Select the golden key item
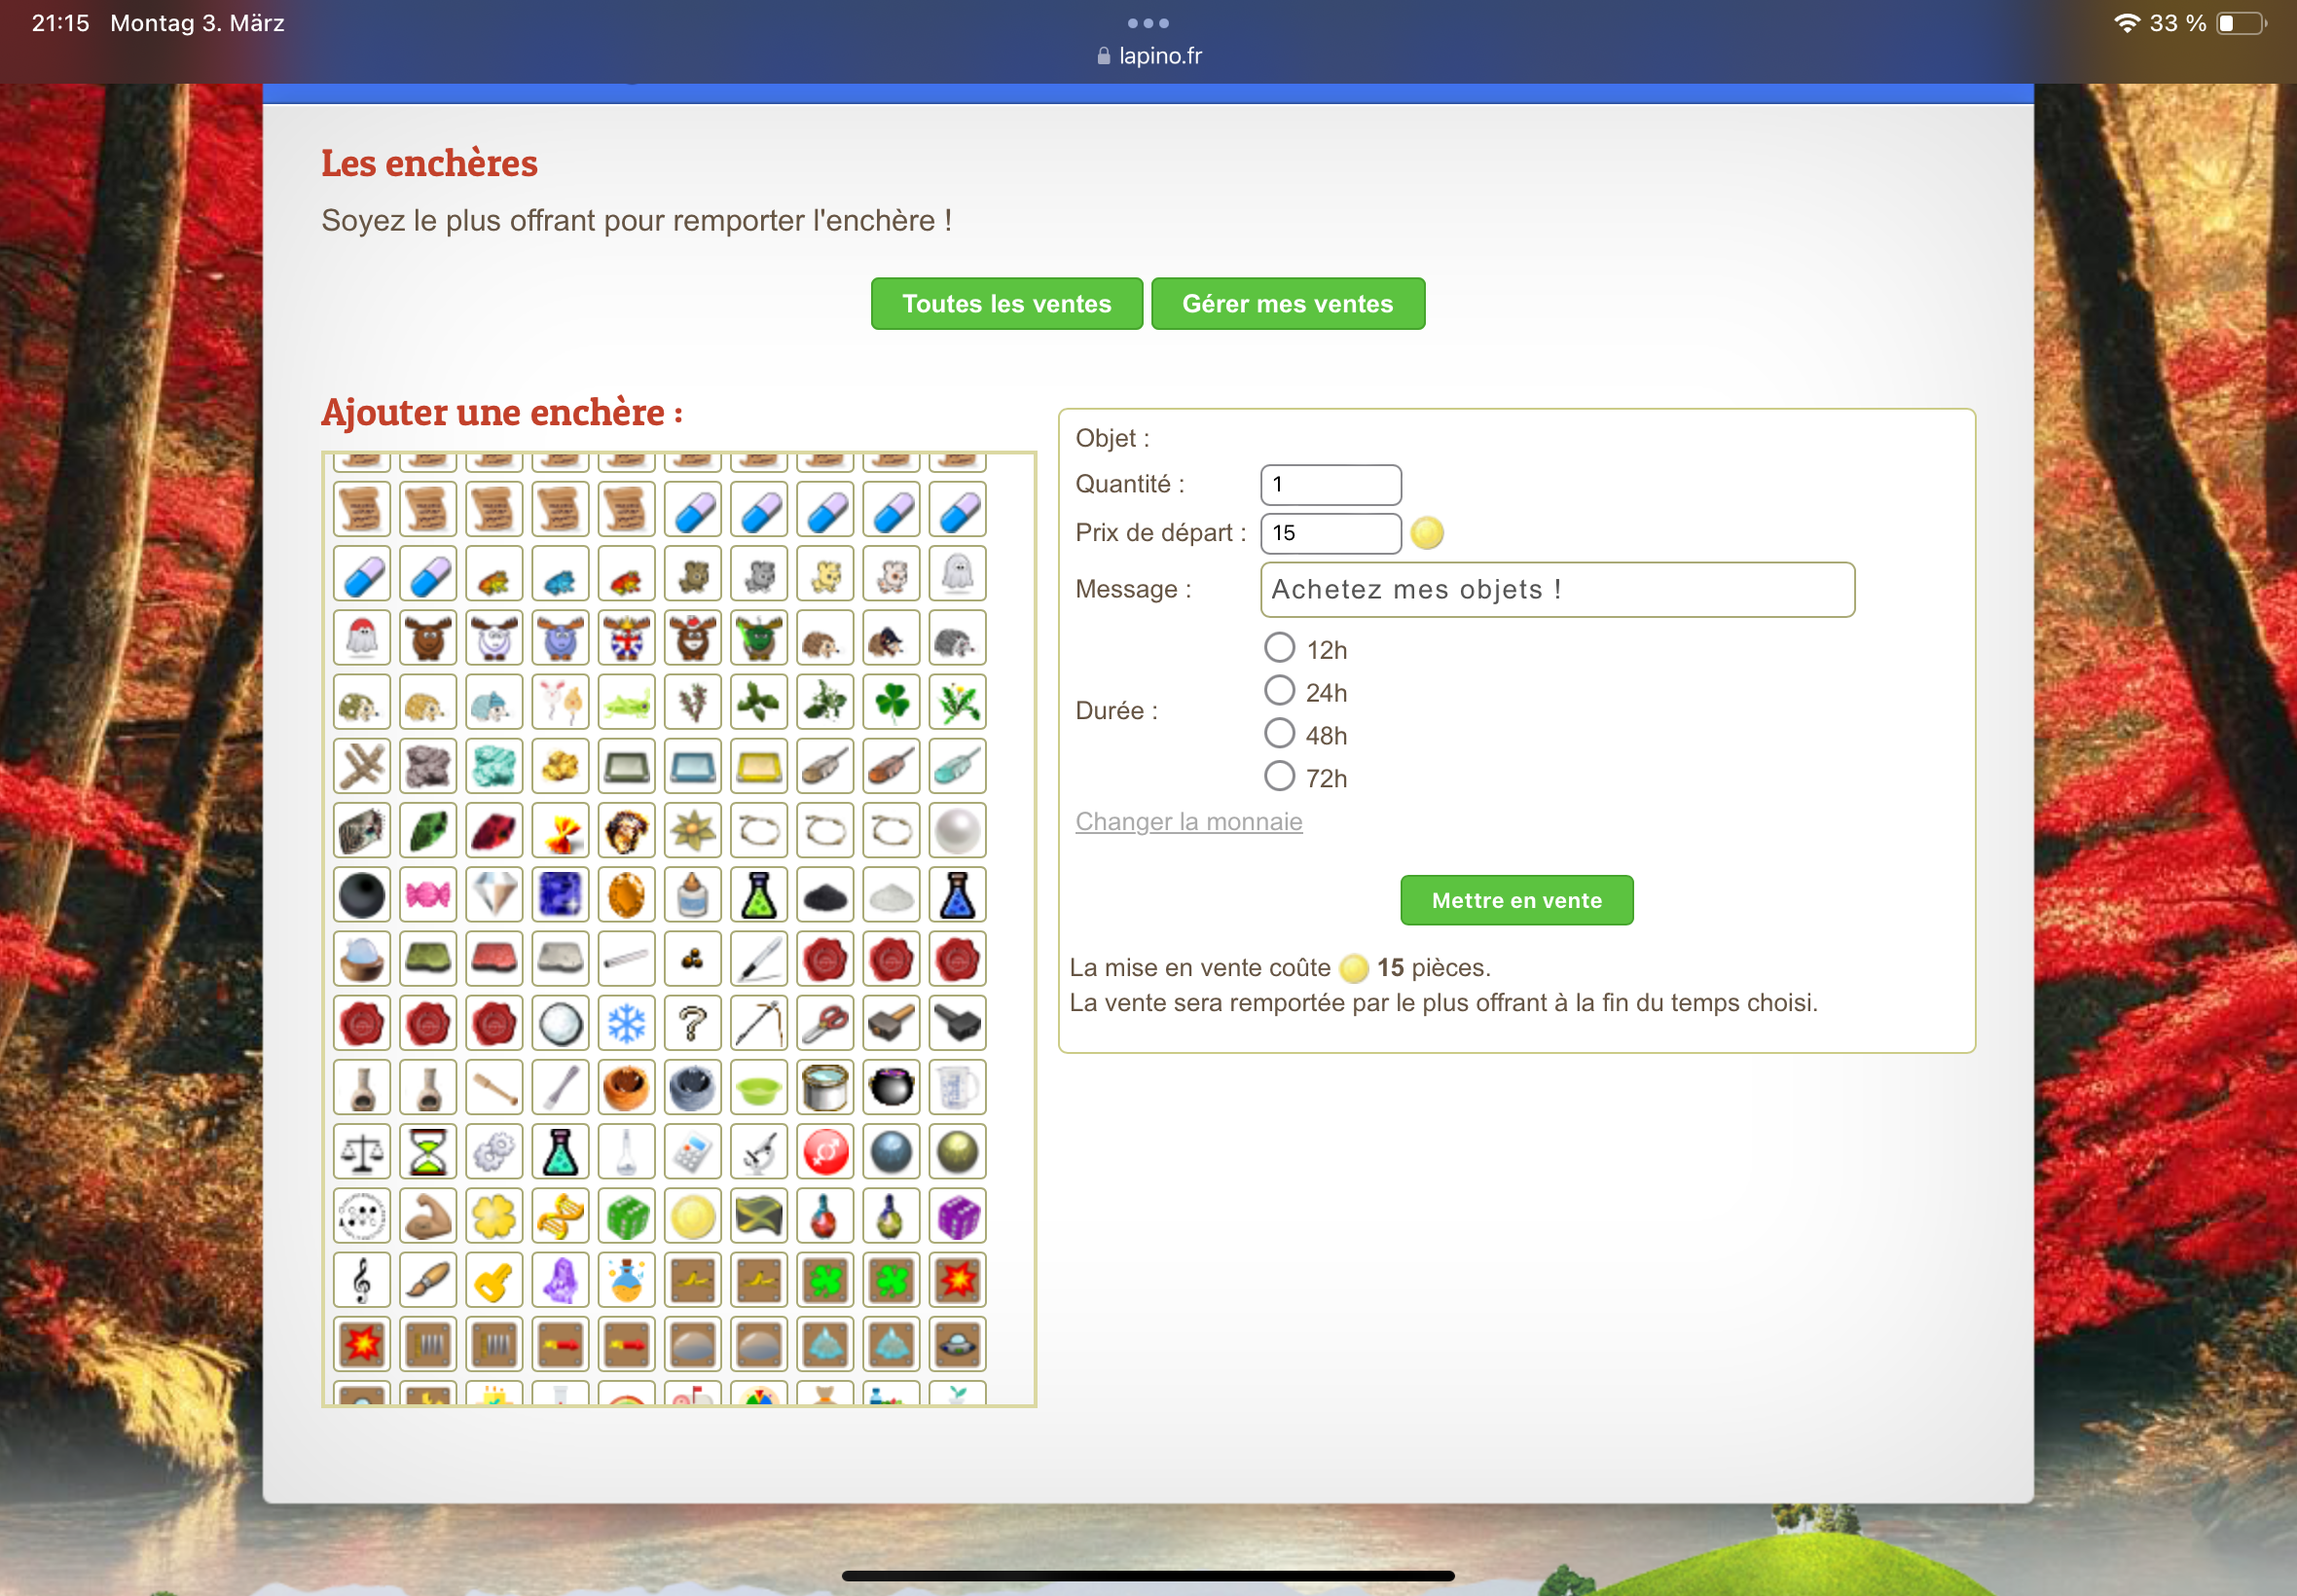The height and width of the screenshot is (1596, 2297). tap(494, 1280)
